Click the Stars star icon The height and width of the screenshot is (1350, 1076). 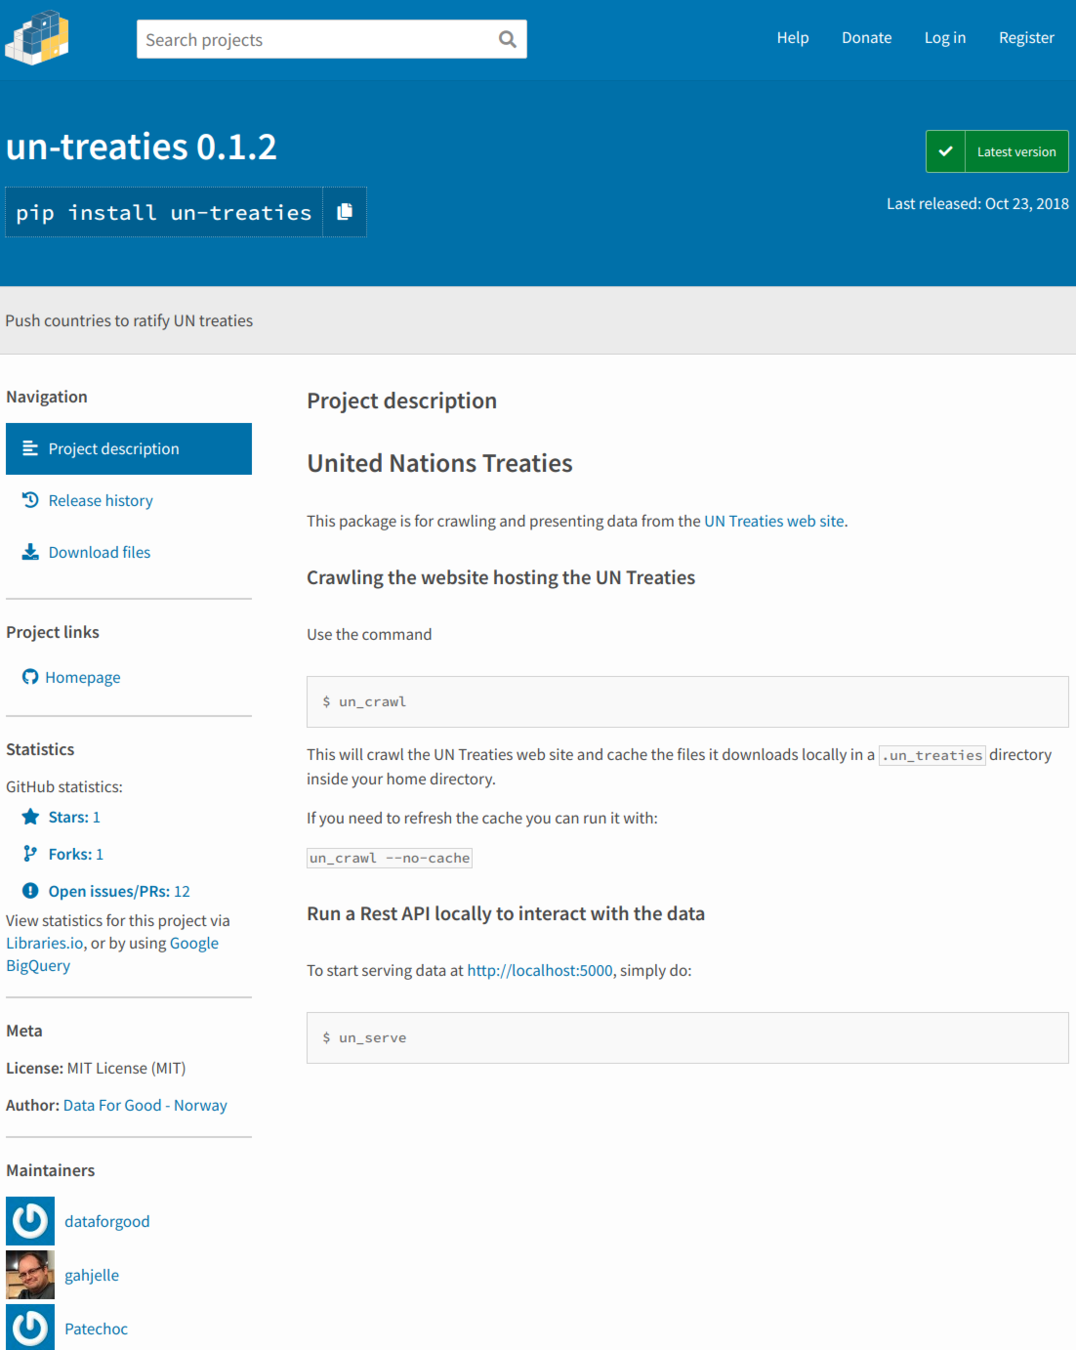[30, 817]
